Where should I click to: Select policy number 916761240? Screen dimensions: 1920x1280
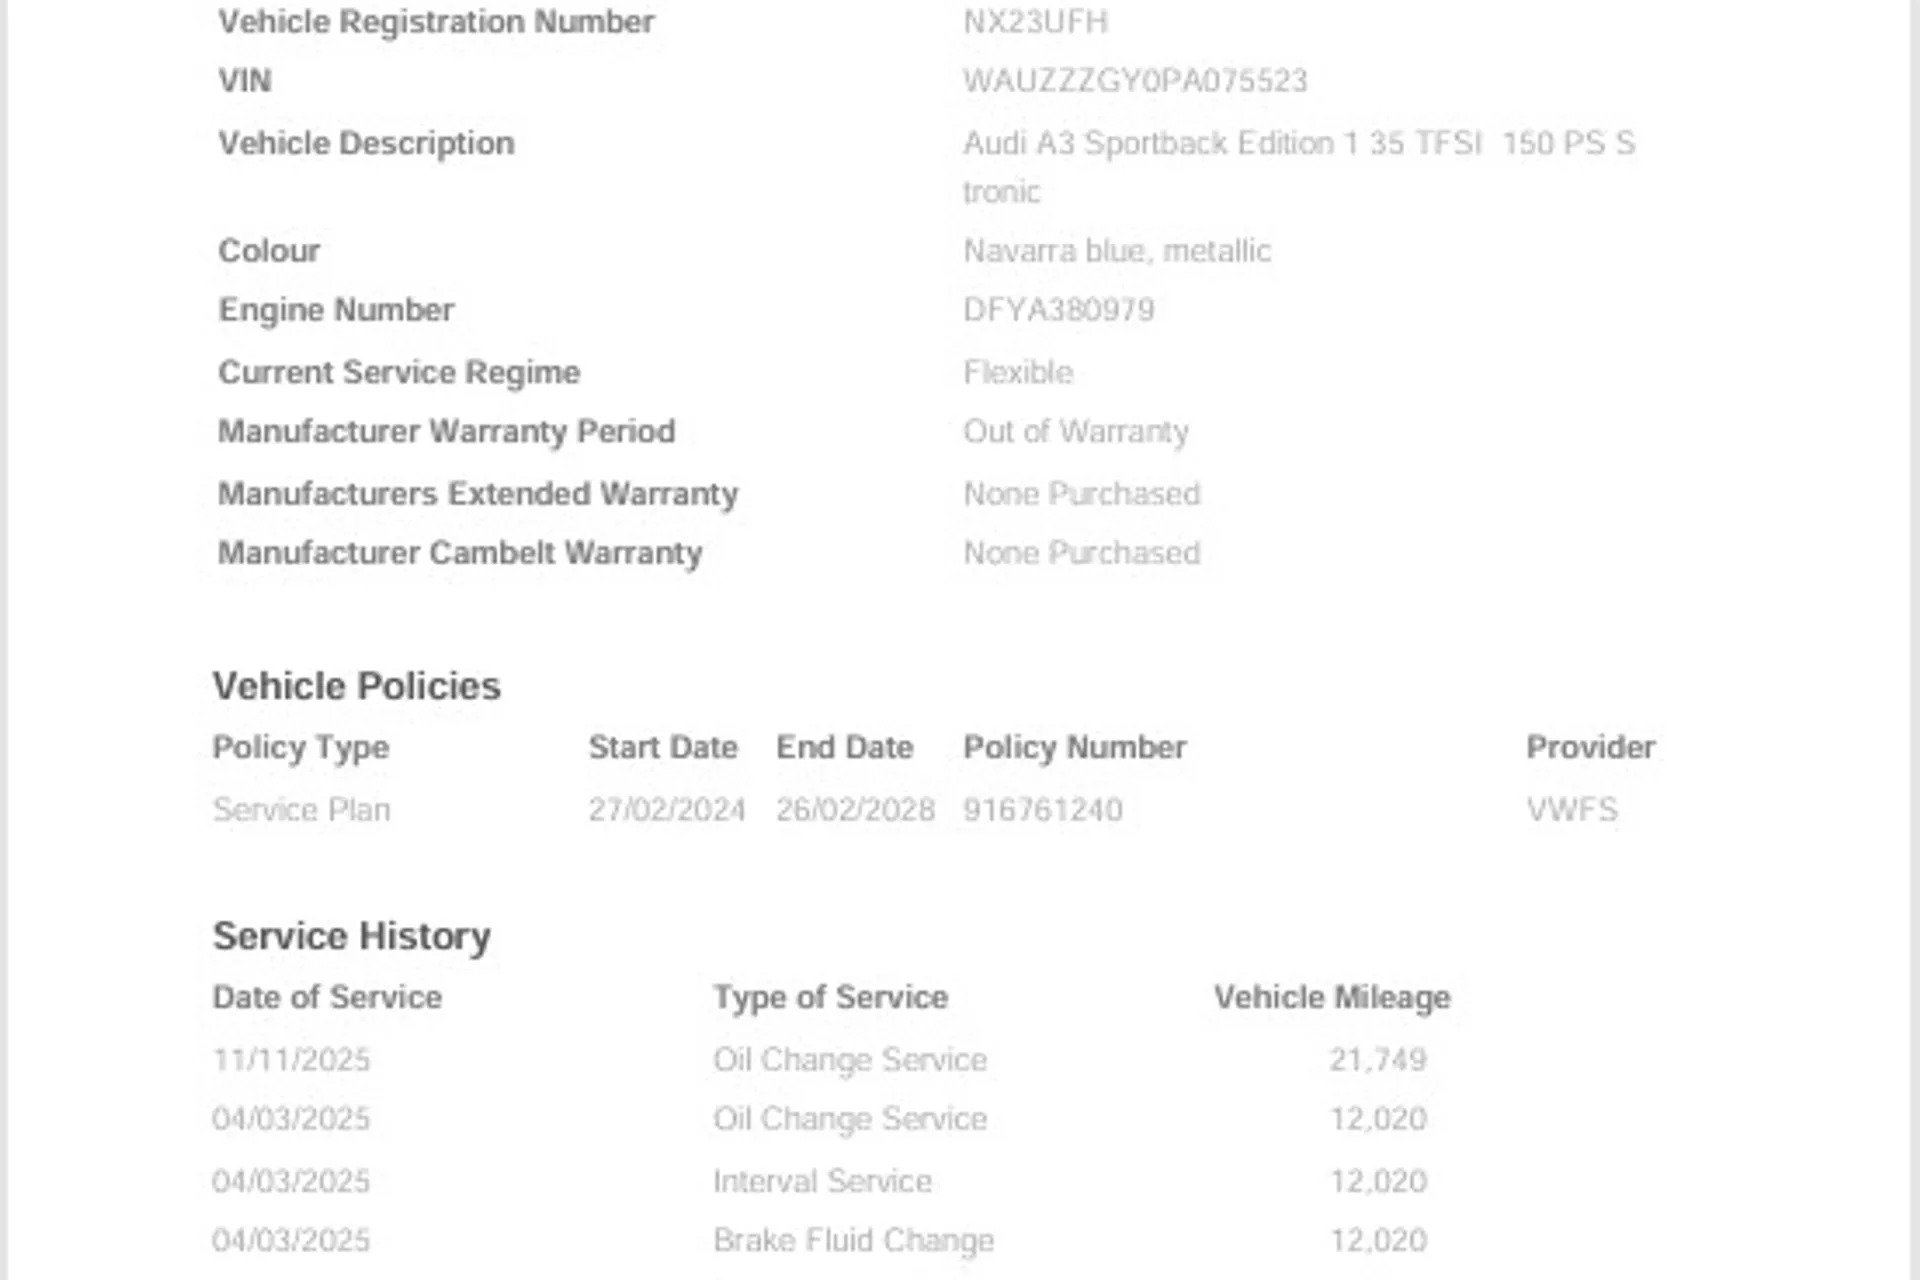coord(1043,810)
